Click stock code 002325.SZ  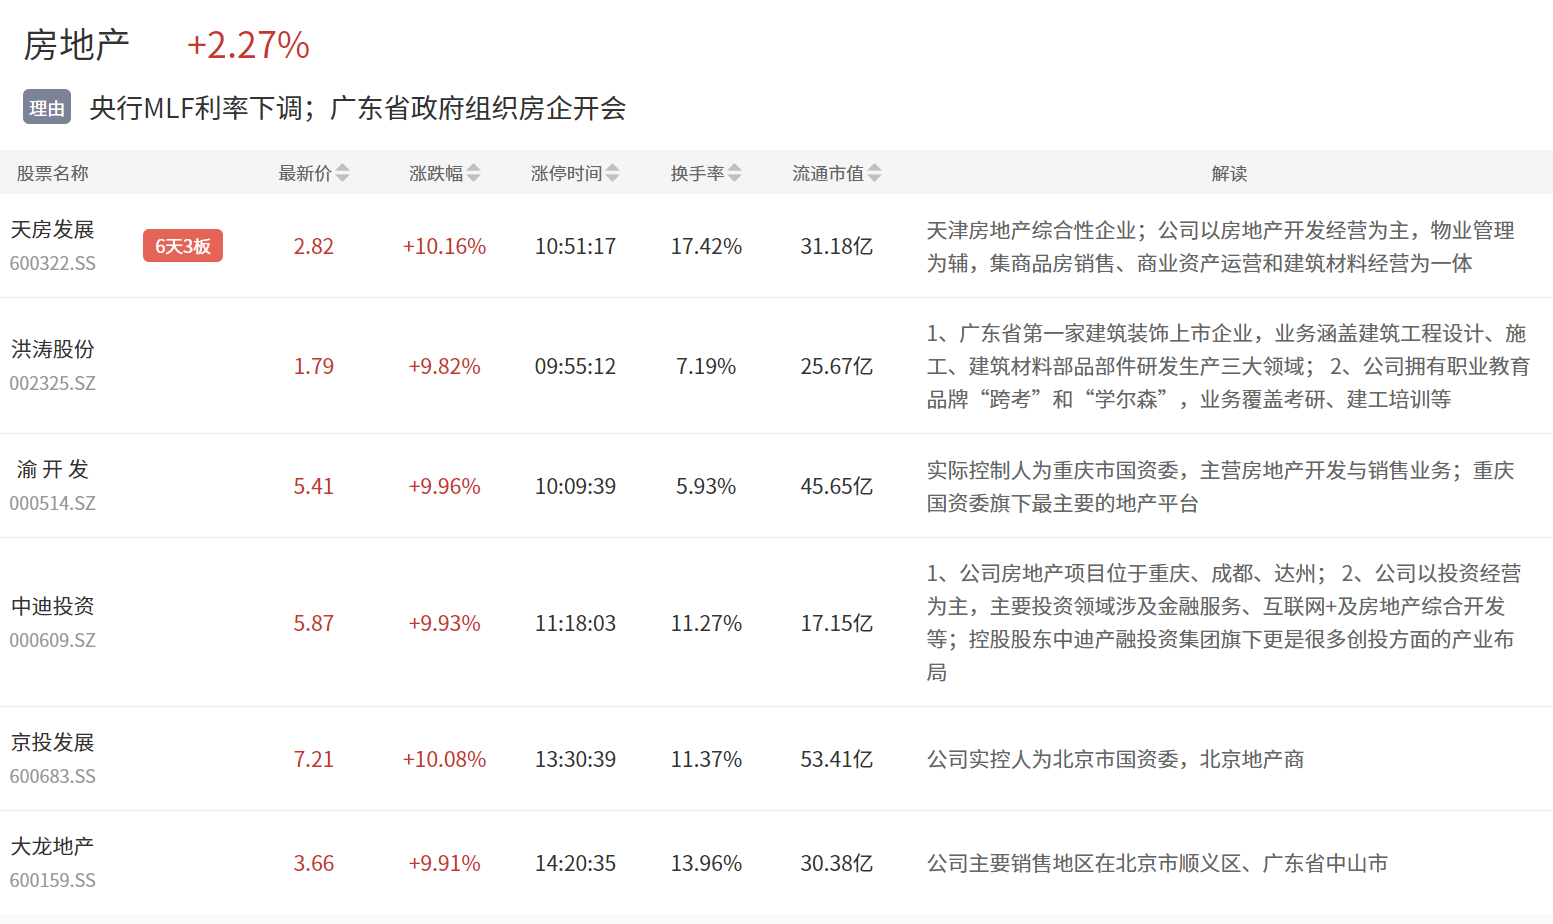click(53, 383)
